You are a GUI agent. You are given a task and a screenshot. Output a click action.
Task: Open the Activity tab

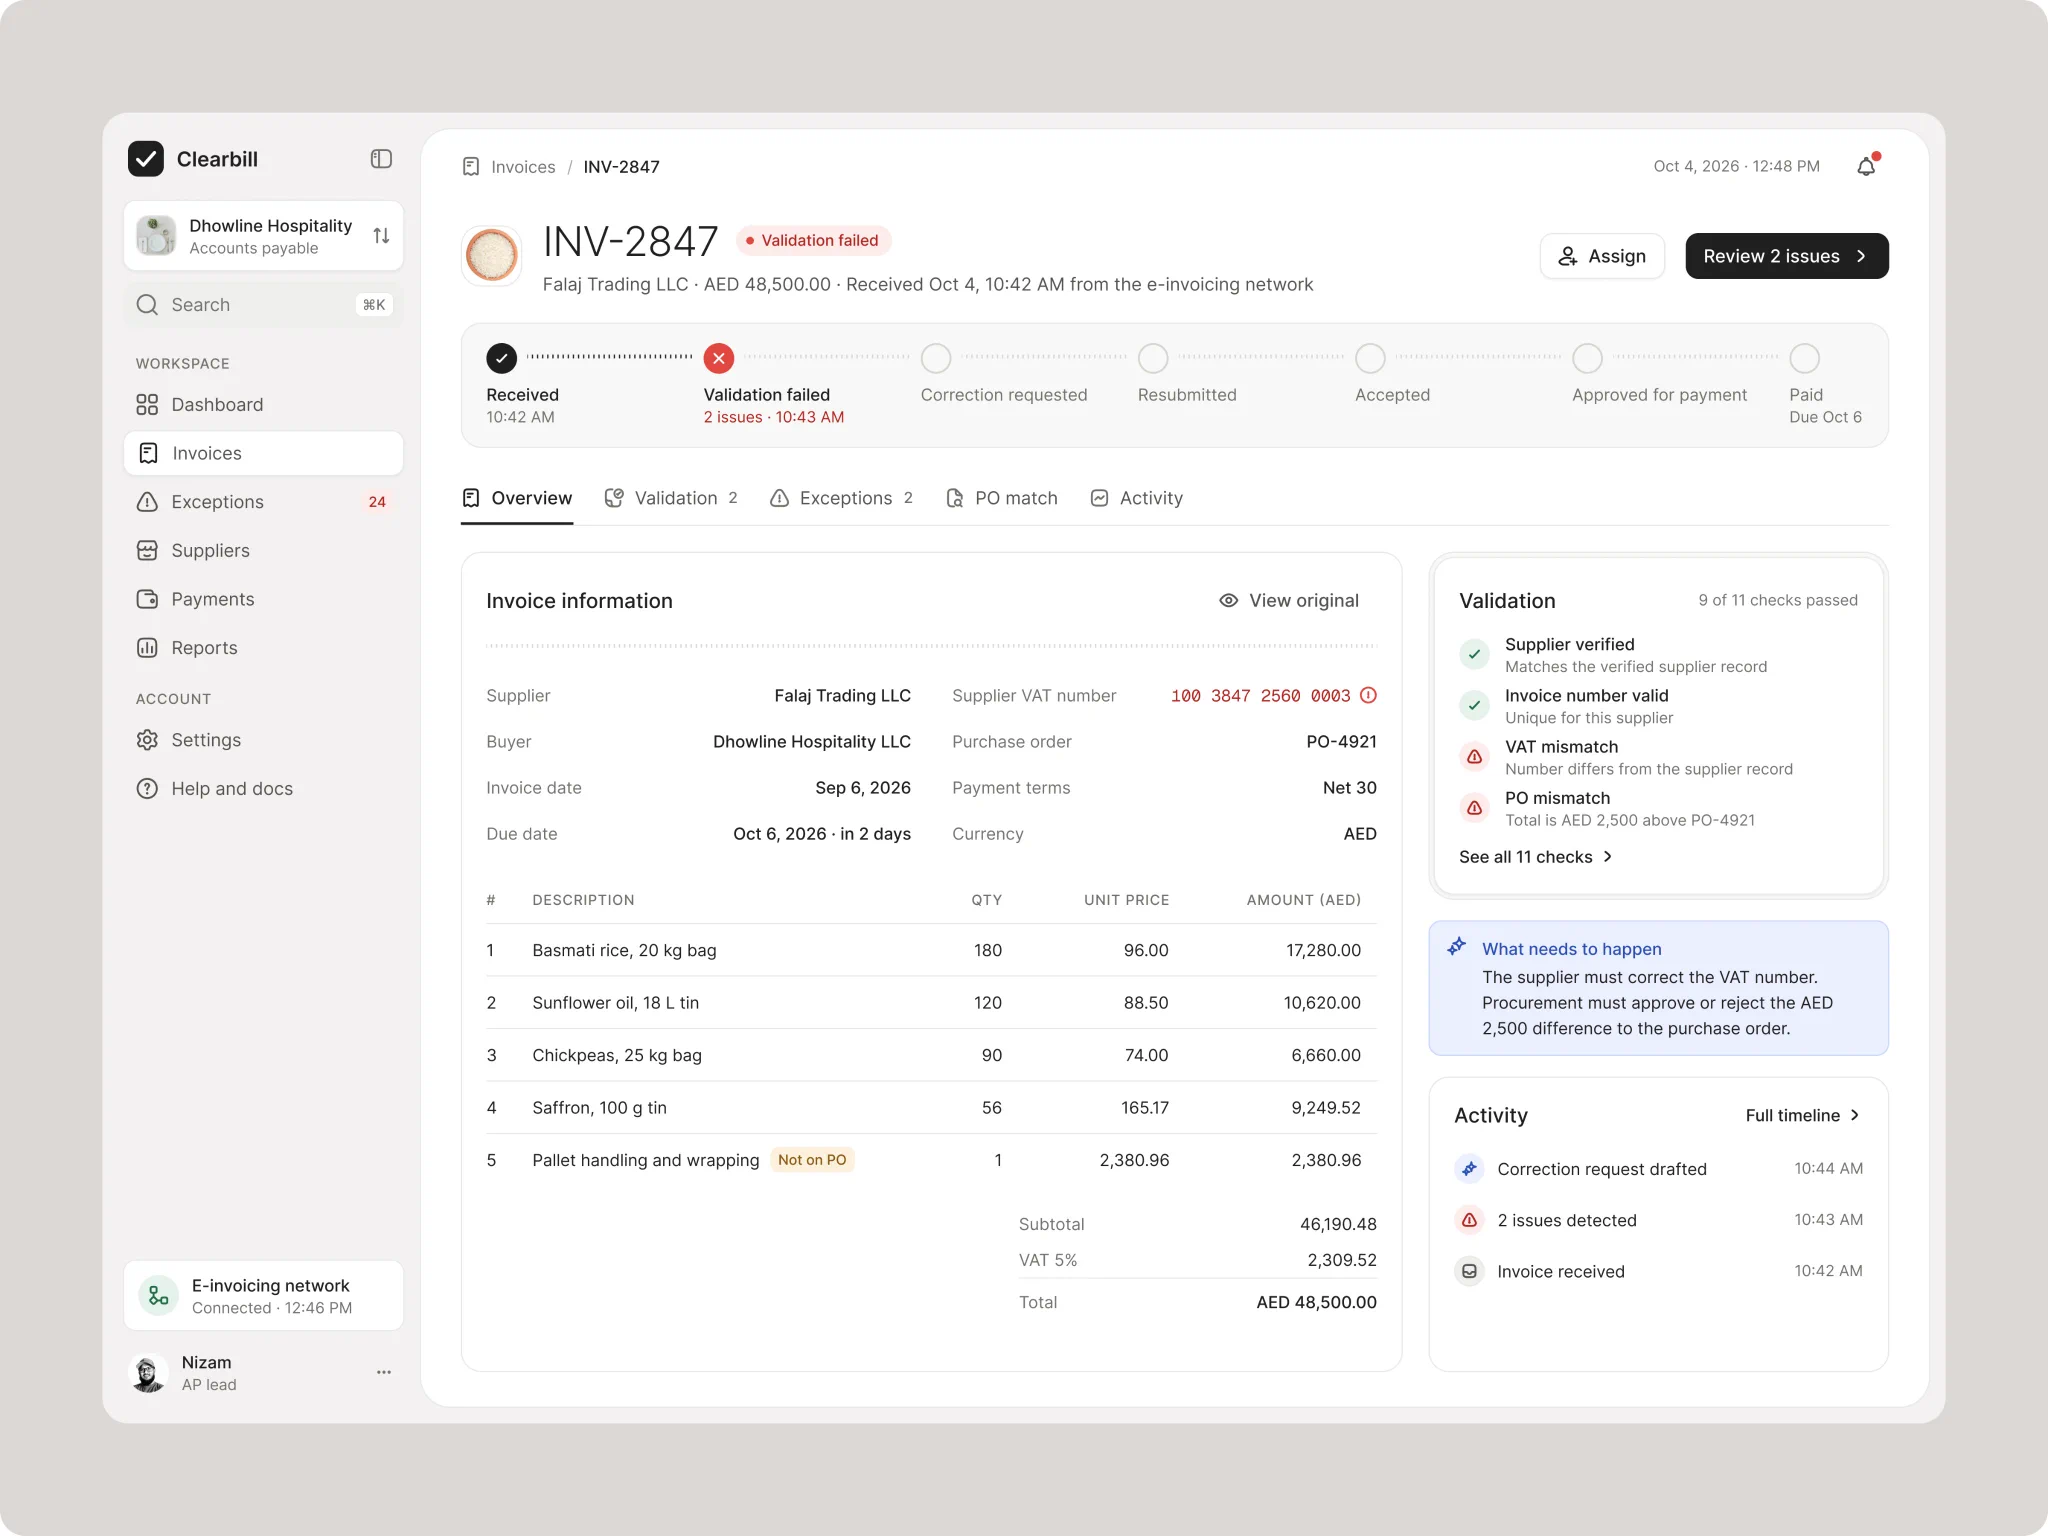click(x=1136, y=498)
